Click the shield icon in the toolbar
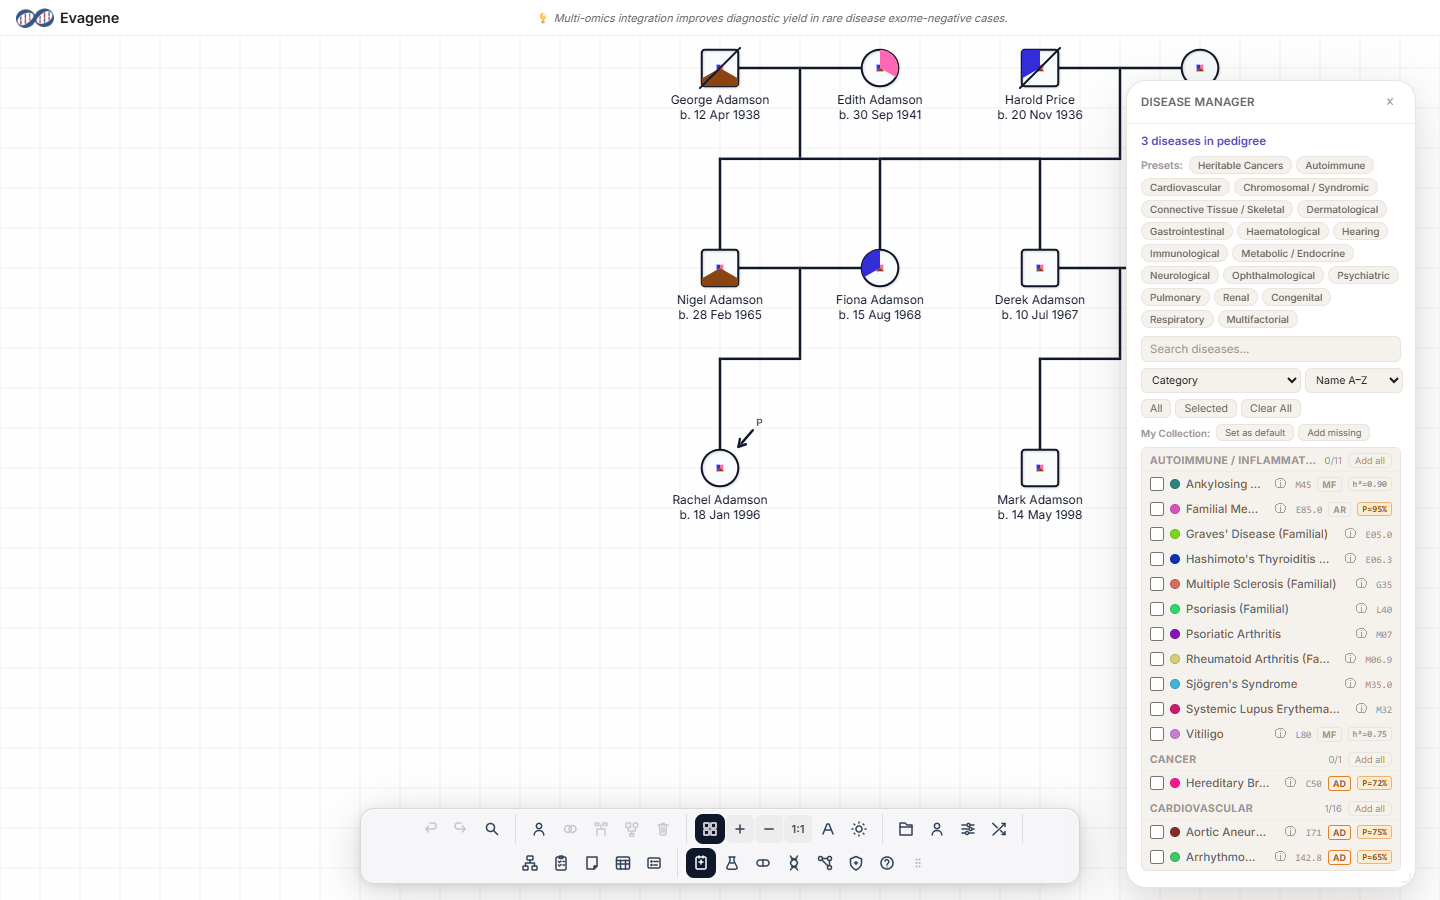The width and height of the screenshot is (1440, 900). (856, 863)
